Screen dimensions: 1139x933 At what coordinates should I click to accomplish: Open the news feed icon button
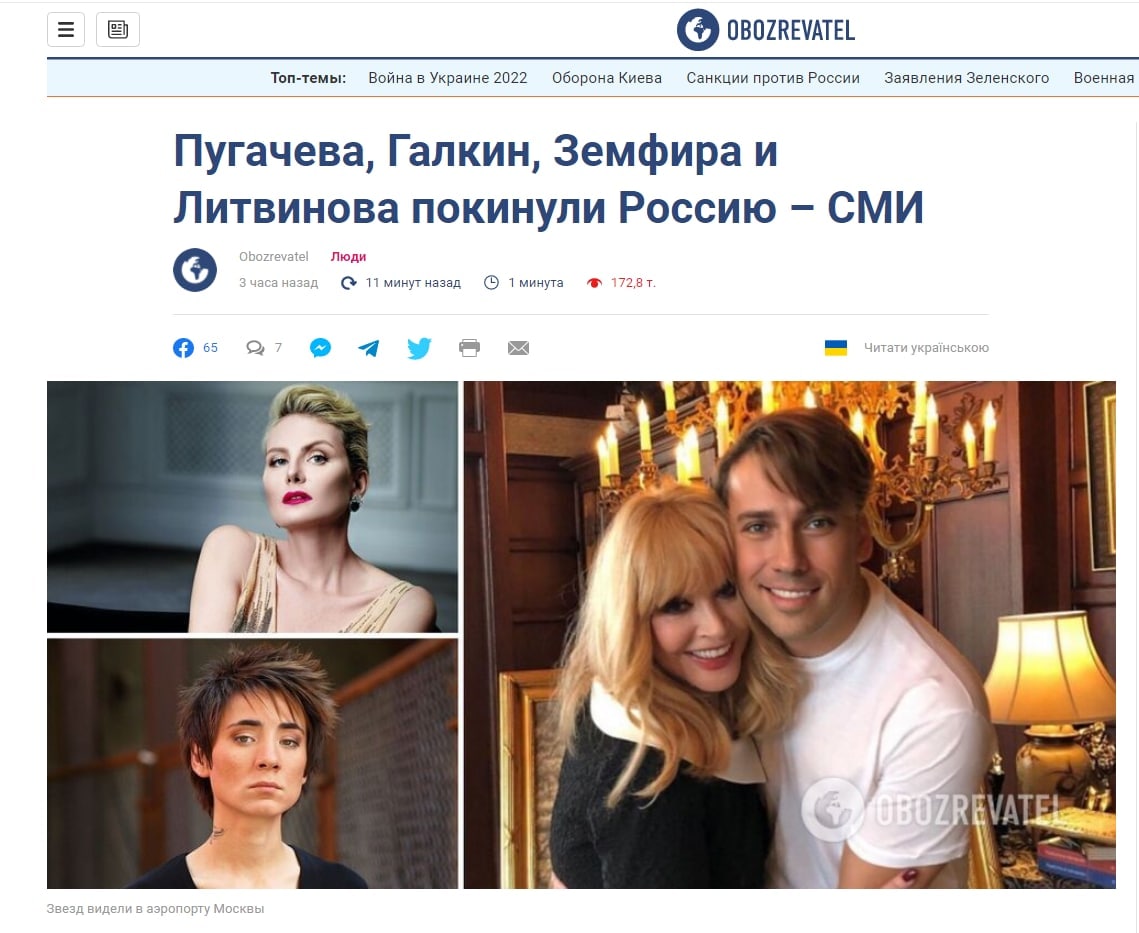(x=118, y=29)
